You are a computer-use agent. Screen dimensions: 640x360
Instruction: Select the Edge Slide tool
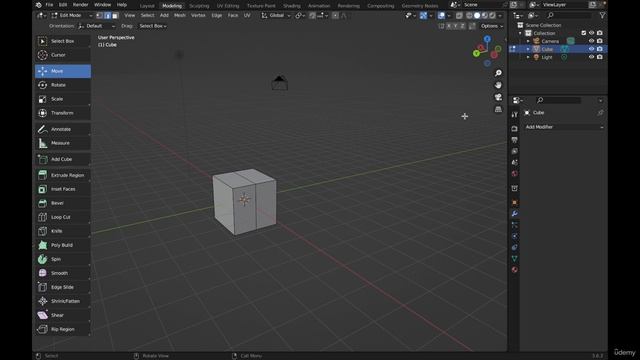click(x=62, y=287)
